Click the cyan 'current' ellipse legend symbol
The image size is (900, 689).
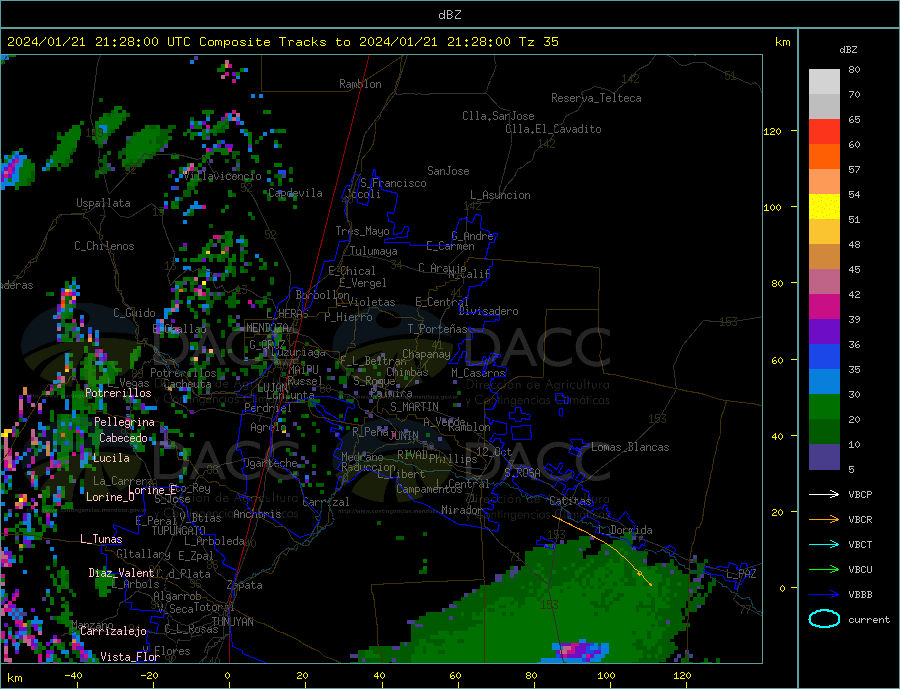(824, 619)
